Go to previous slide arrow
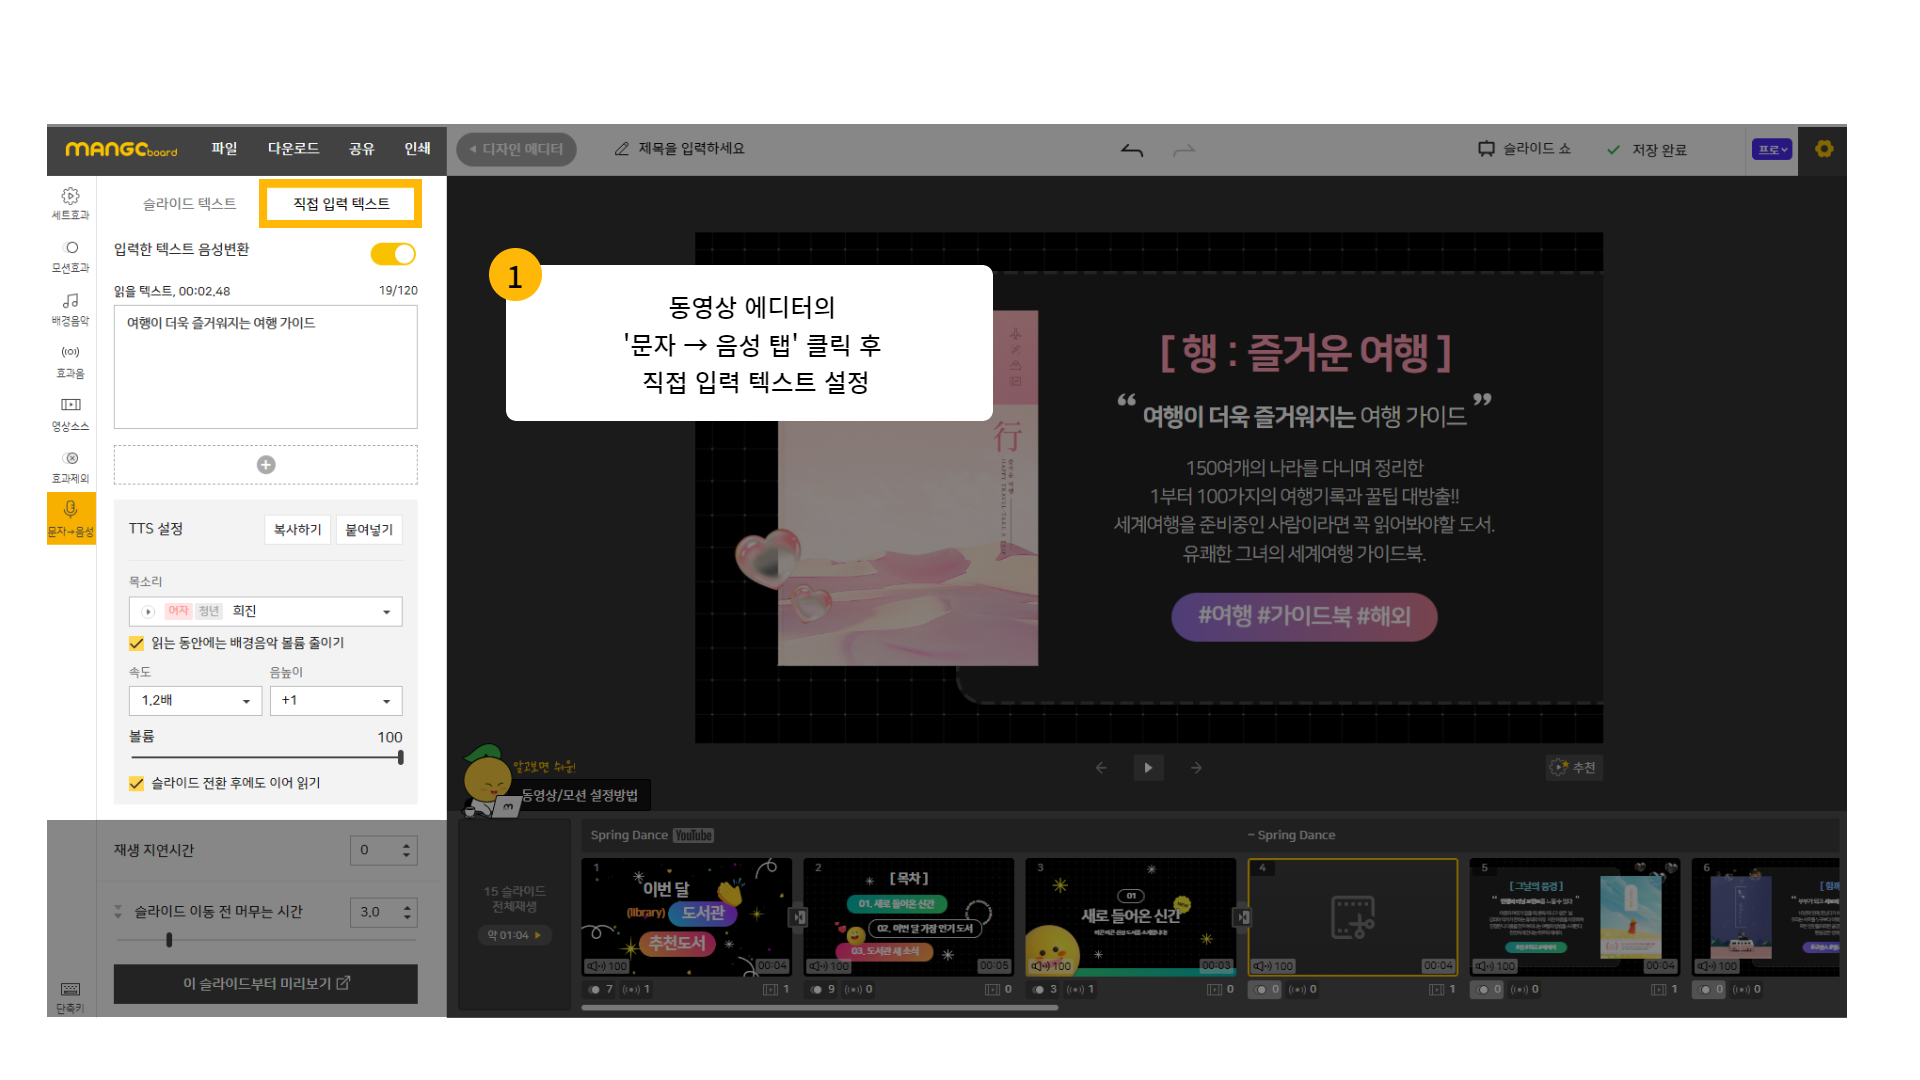This screenshot has height=1080, width=1920. (1101, 768)
